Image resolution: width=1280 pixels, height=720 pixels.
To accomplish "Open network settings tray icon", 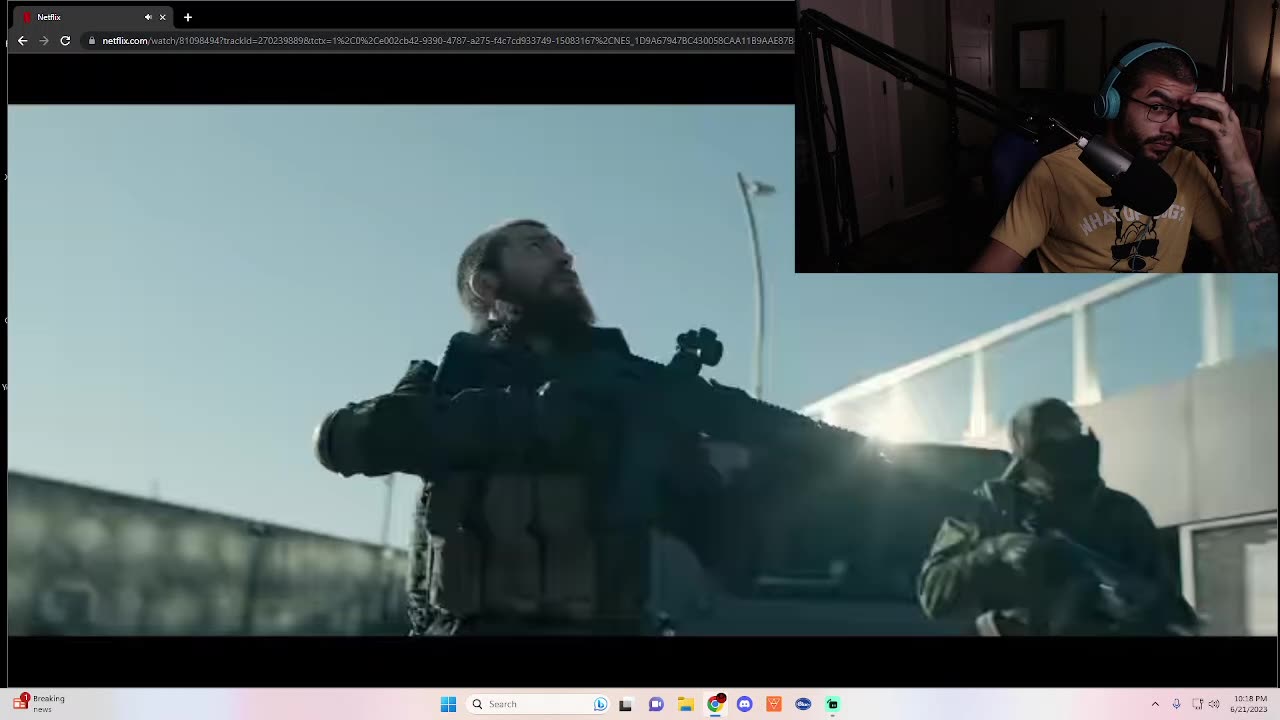I will pos(1197,704).
